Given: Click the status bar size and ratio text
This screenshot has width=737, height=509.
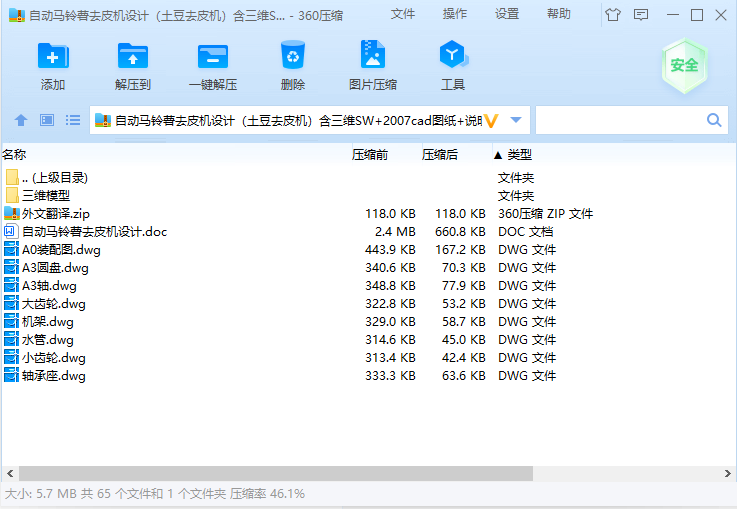Looking at the screenshot, I should (x=155, y=494).
